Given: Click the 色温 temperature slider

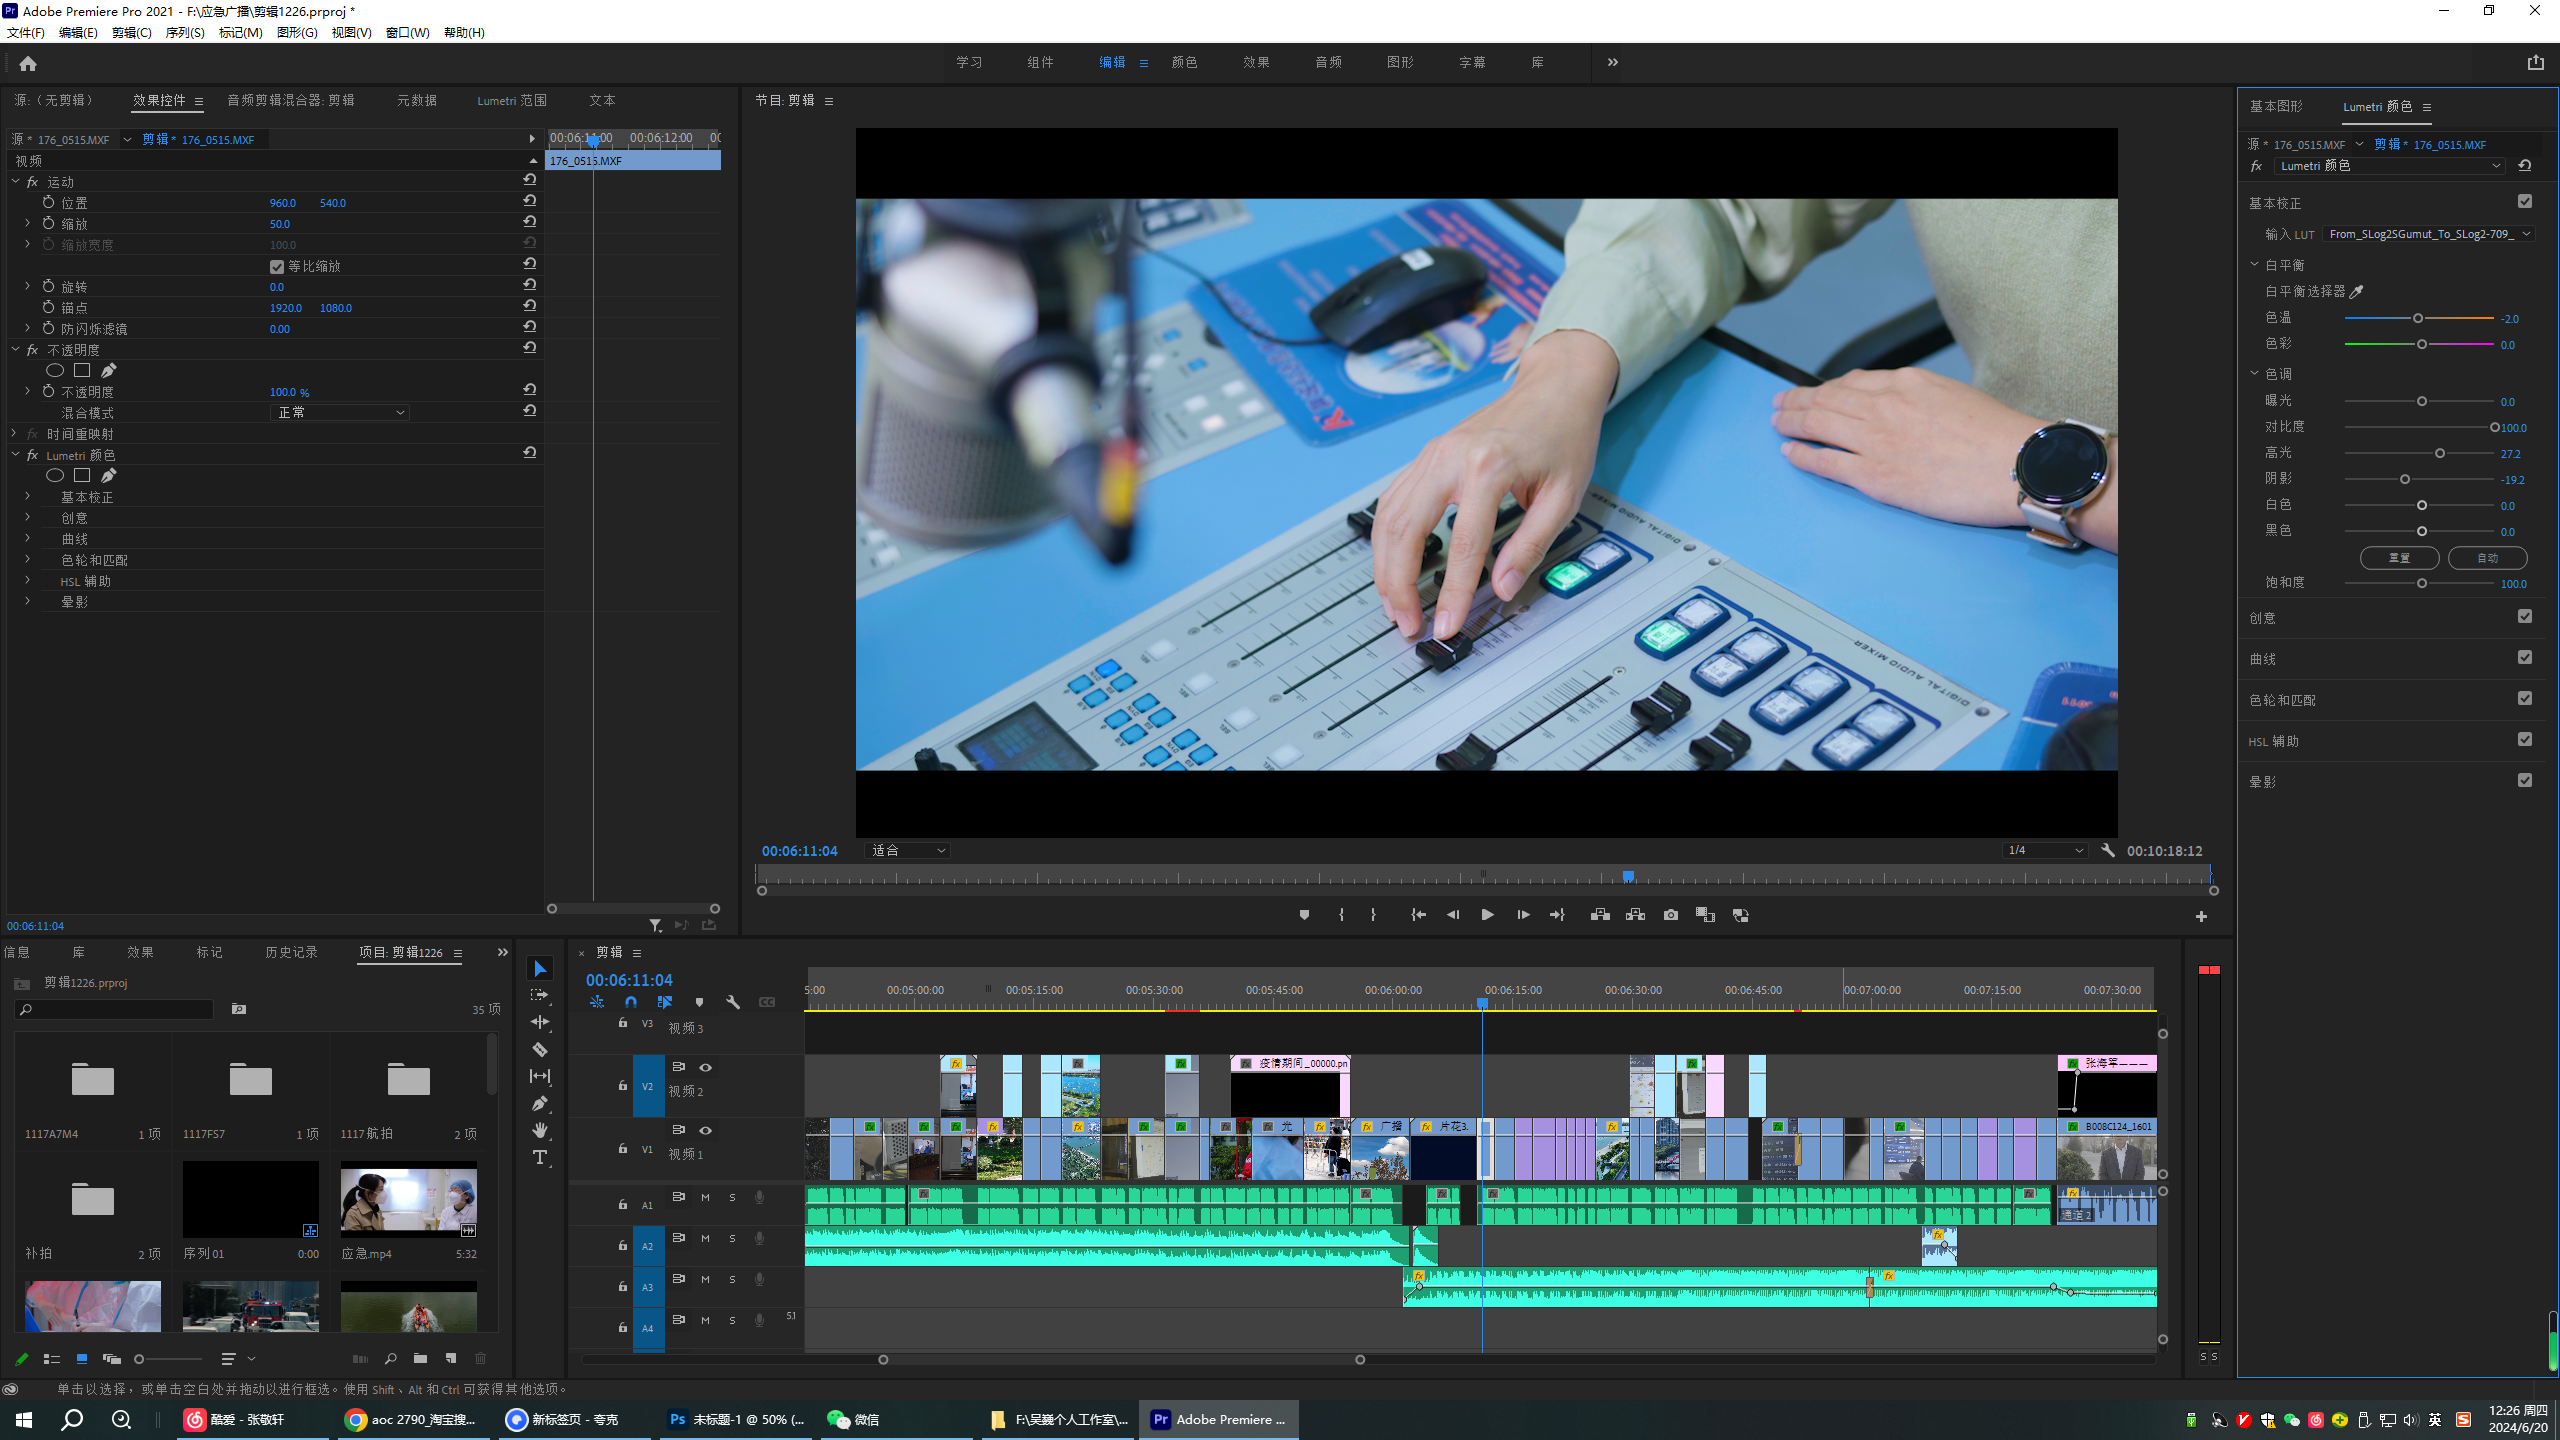Looking at the screenshot, I should point(2418,318).
